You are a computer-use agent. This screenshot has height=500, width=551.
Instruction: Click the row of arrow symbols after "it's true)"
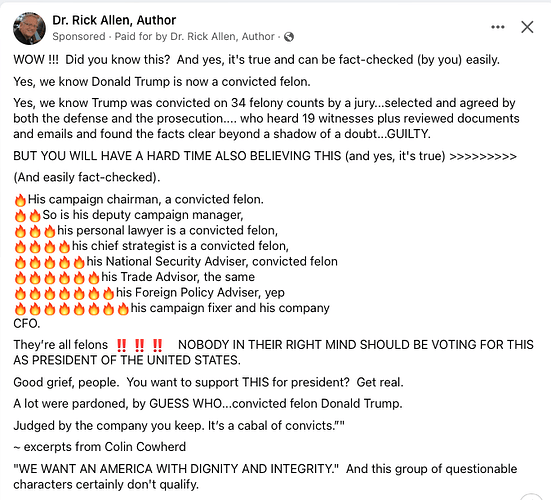pos(483,156)
